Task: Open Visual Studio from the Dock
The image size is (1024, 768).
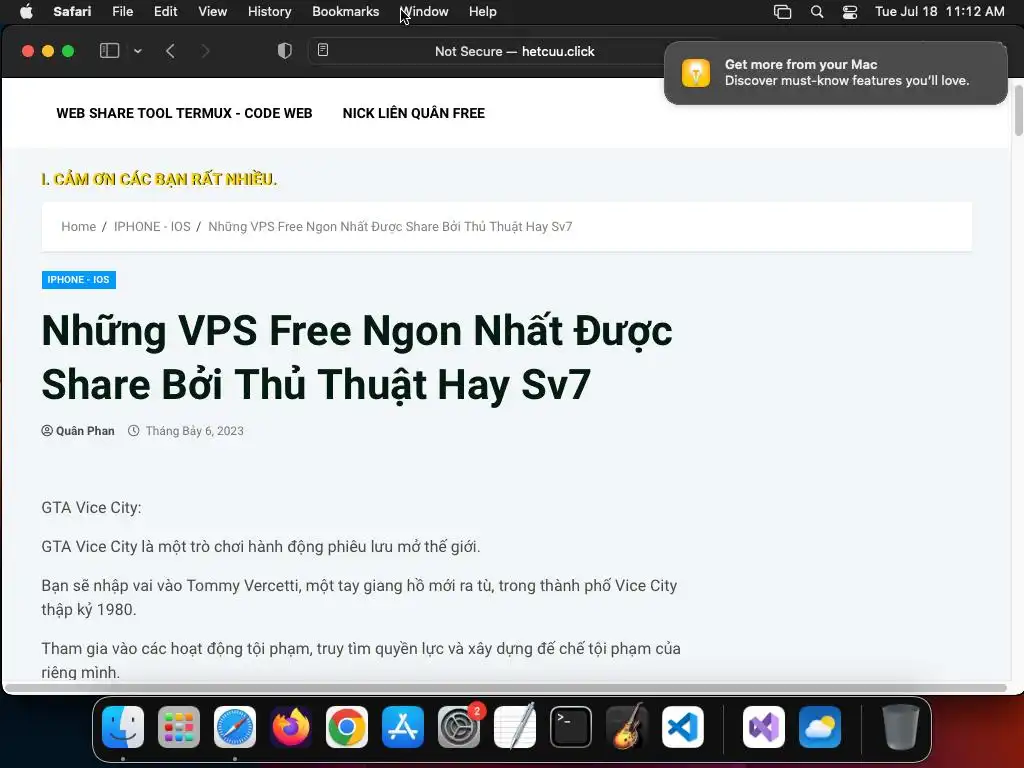Action: (764, 727)
